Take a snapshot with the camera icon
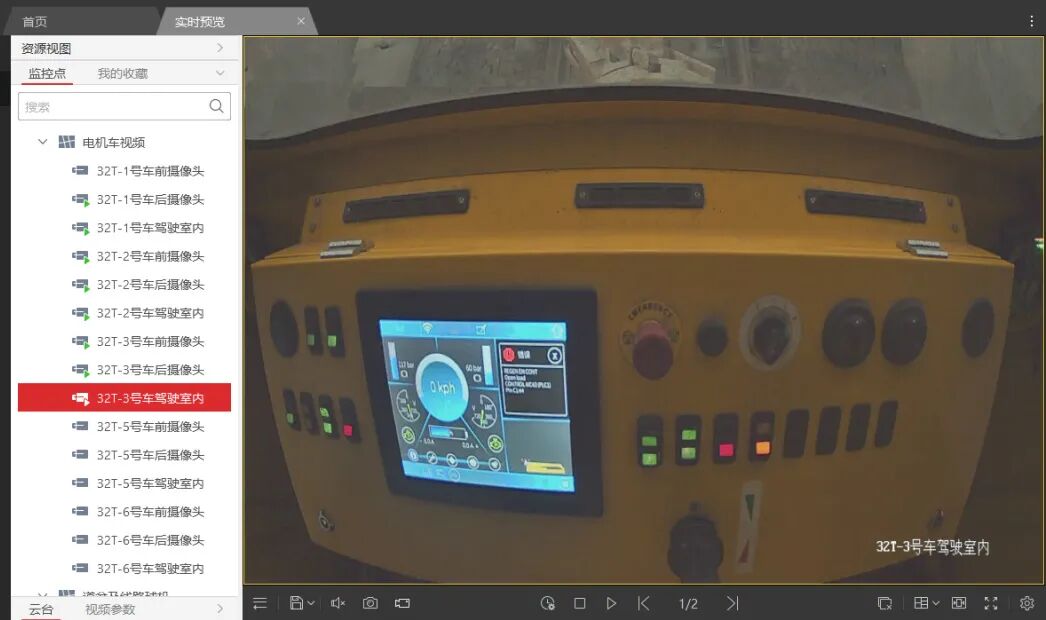Image resolution: width=1046 pixels, height=620 pixels. click(370, 603)
